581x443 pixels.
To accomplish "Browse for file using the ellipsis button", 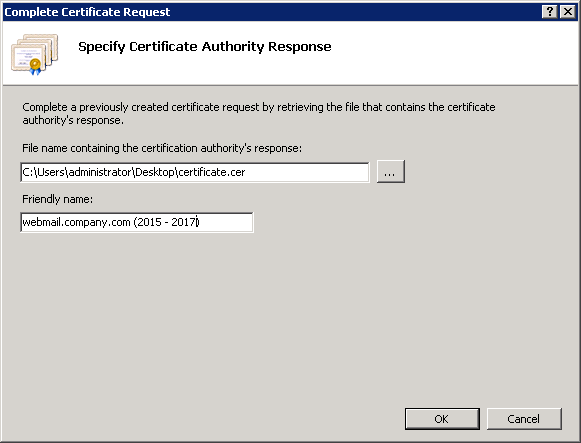I will click(x=391, y=171).
